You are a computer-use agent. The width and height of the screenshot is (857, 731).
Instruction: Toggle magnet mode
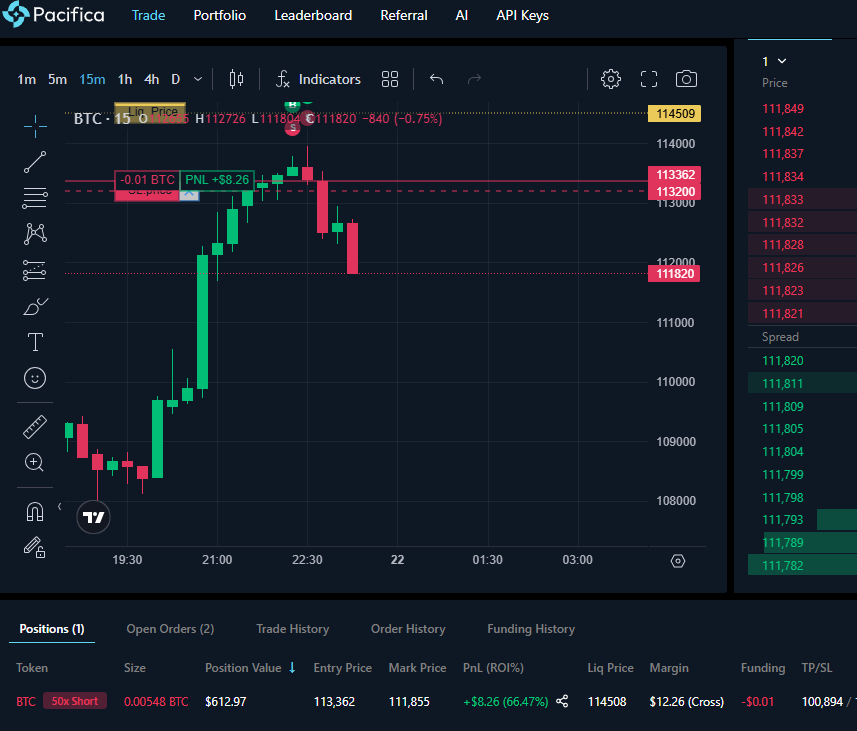(35, 512)
